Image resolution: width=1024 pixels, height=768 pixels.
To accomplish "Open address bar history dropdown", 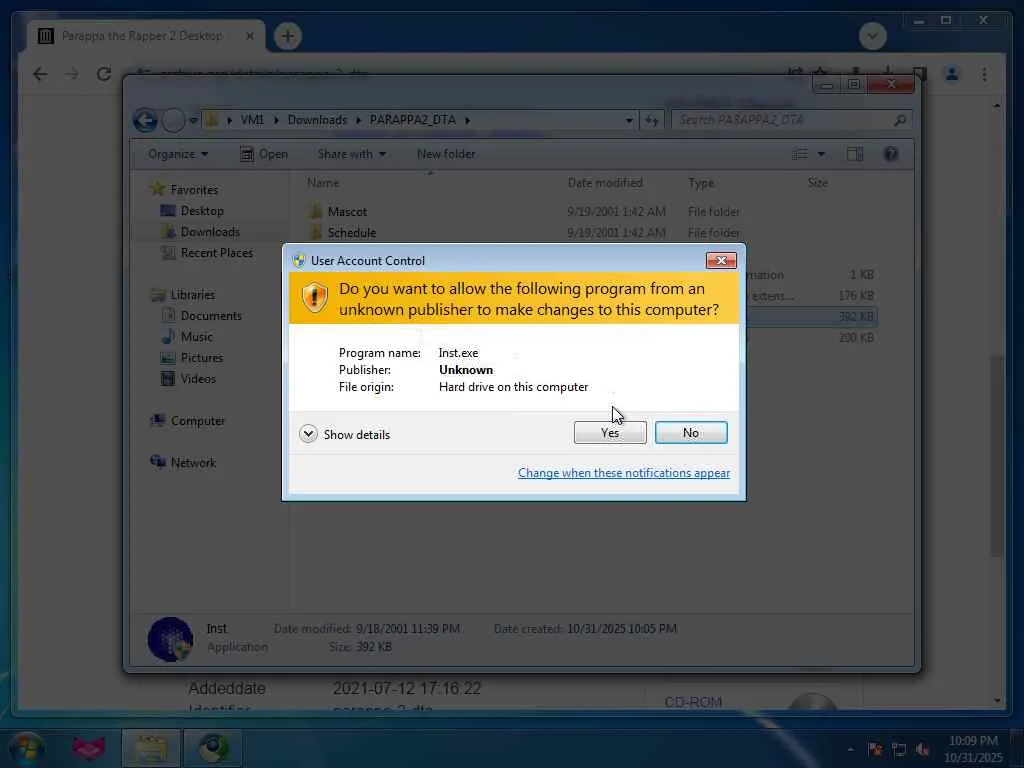I will point(629,120).
